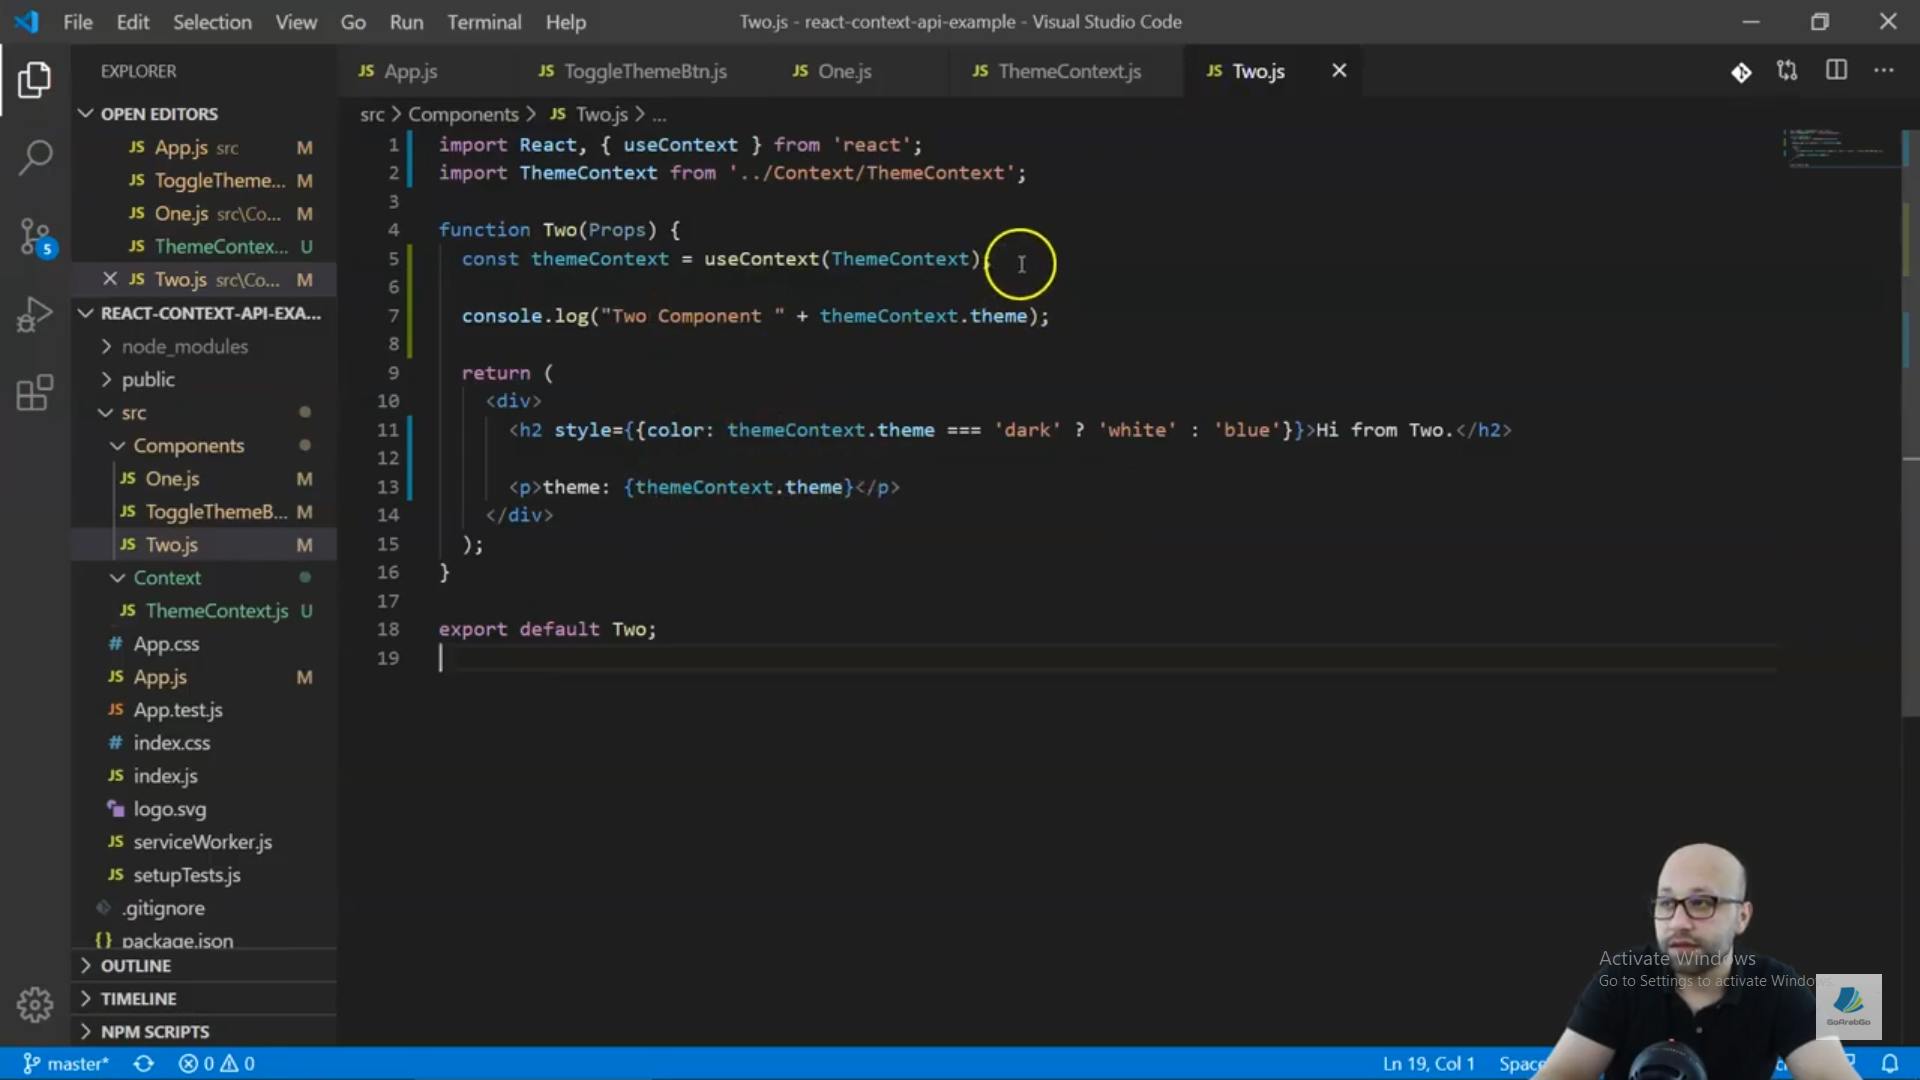Close the Two.js editor tab
Image resolution: width=1920 pixels, height=1080 pixels.
click(1339, 70)
